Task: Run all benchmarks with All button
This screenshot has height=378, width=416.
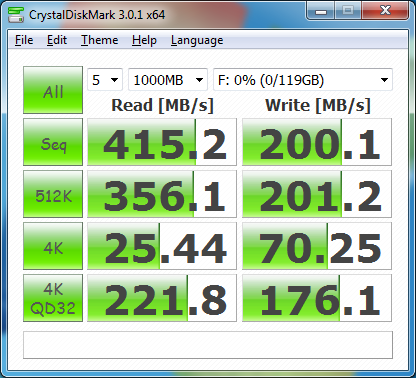Action: click(53, 90)
